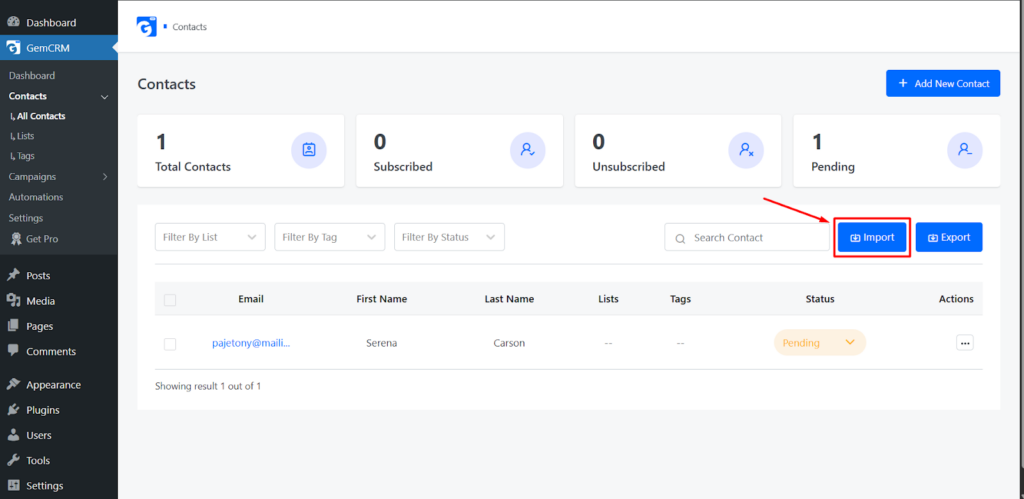
Task: Click the Get Pro link in the sidebar
Action: [x=42, y=239]
